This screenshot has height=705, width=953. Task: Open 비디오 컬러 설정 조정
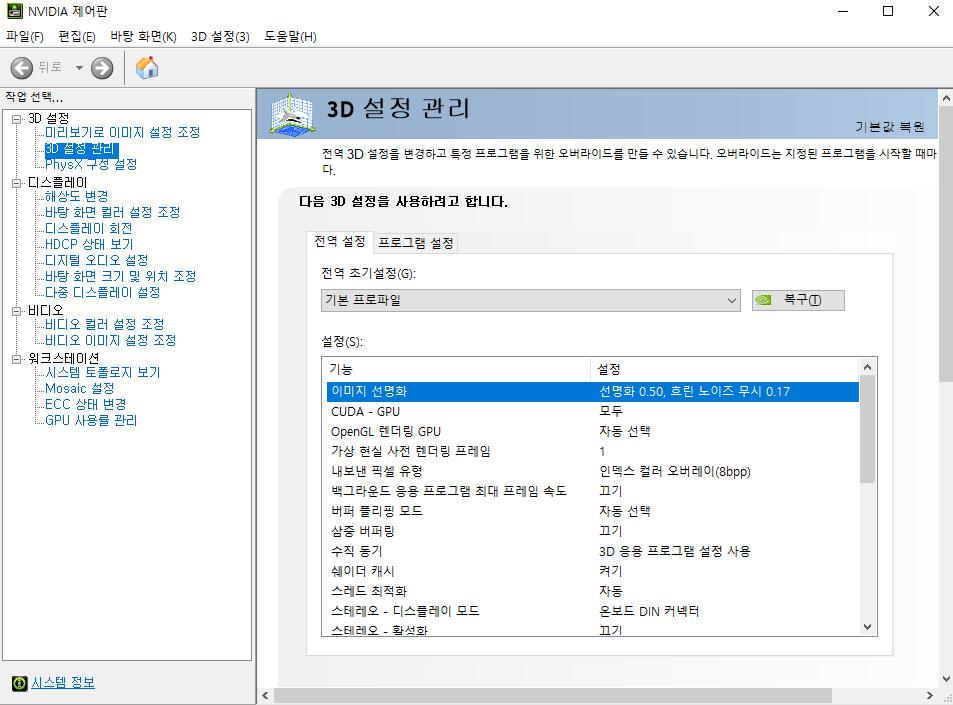(x=105, y=325)
